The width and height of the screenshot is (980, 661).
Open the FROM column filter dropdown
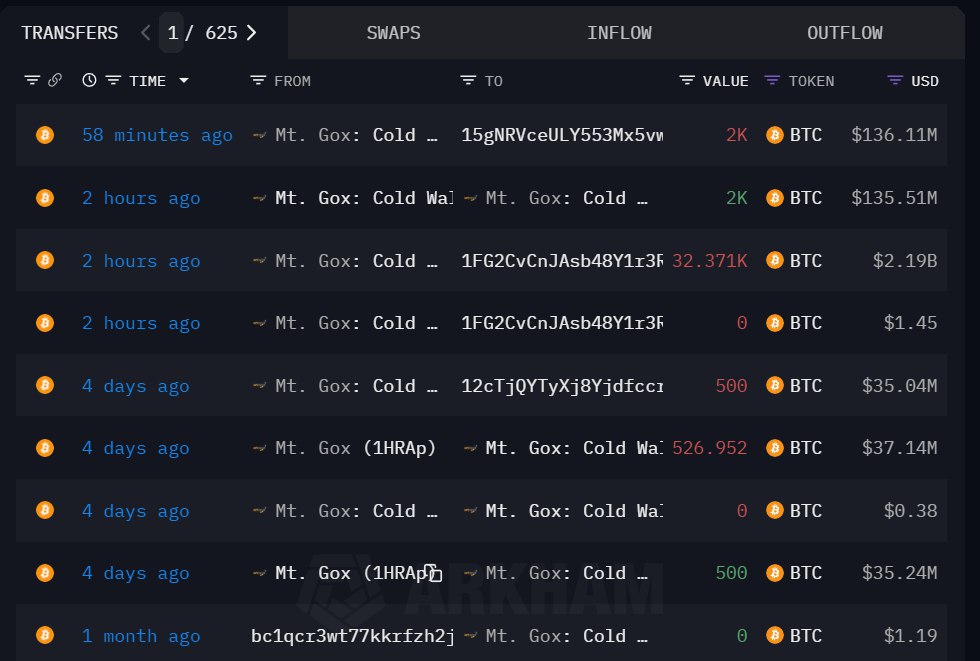tap(258, 81)
